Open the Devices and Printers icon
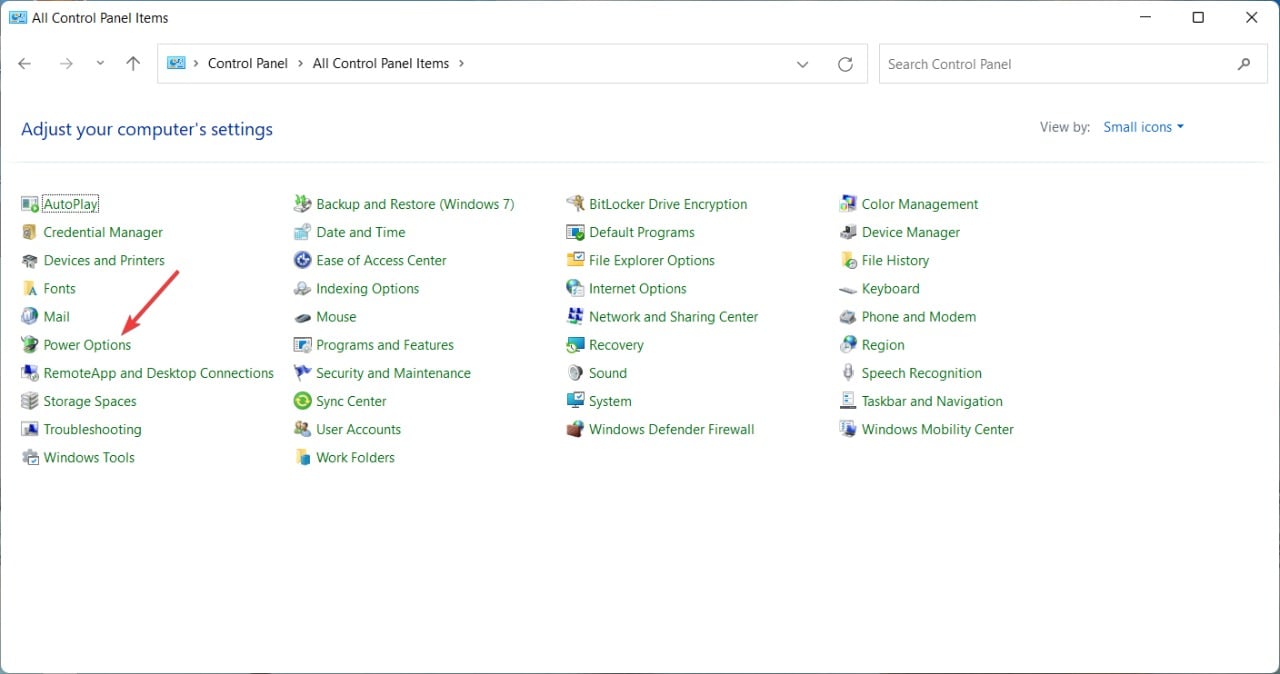The height and width of the screenshot is (674, 1280). (30, 260)
